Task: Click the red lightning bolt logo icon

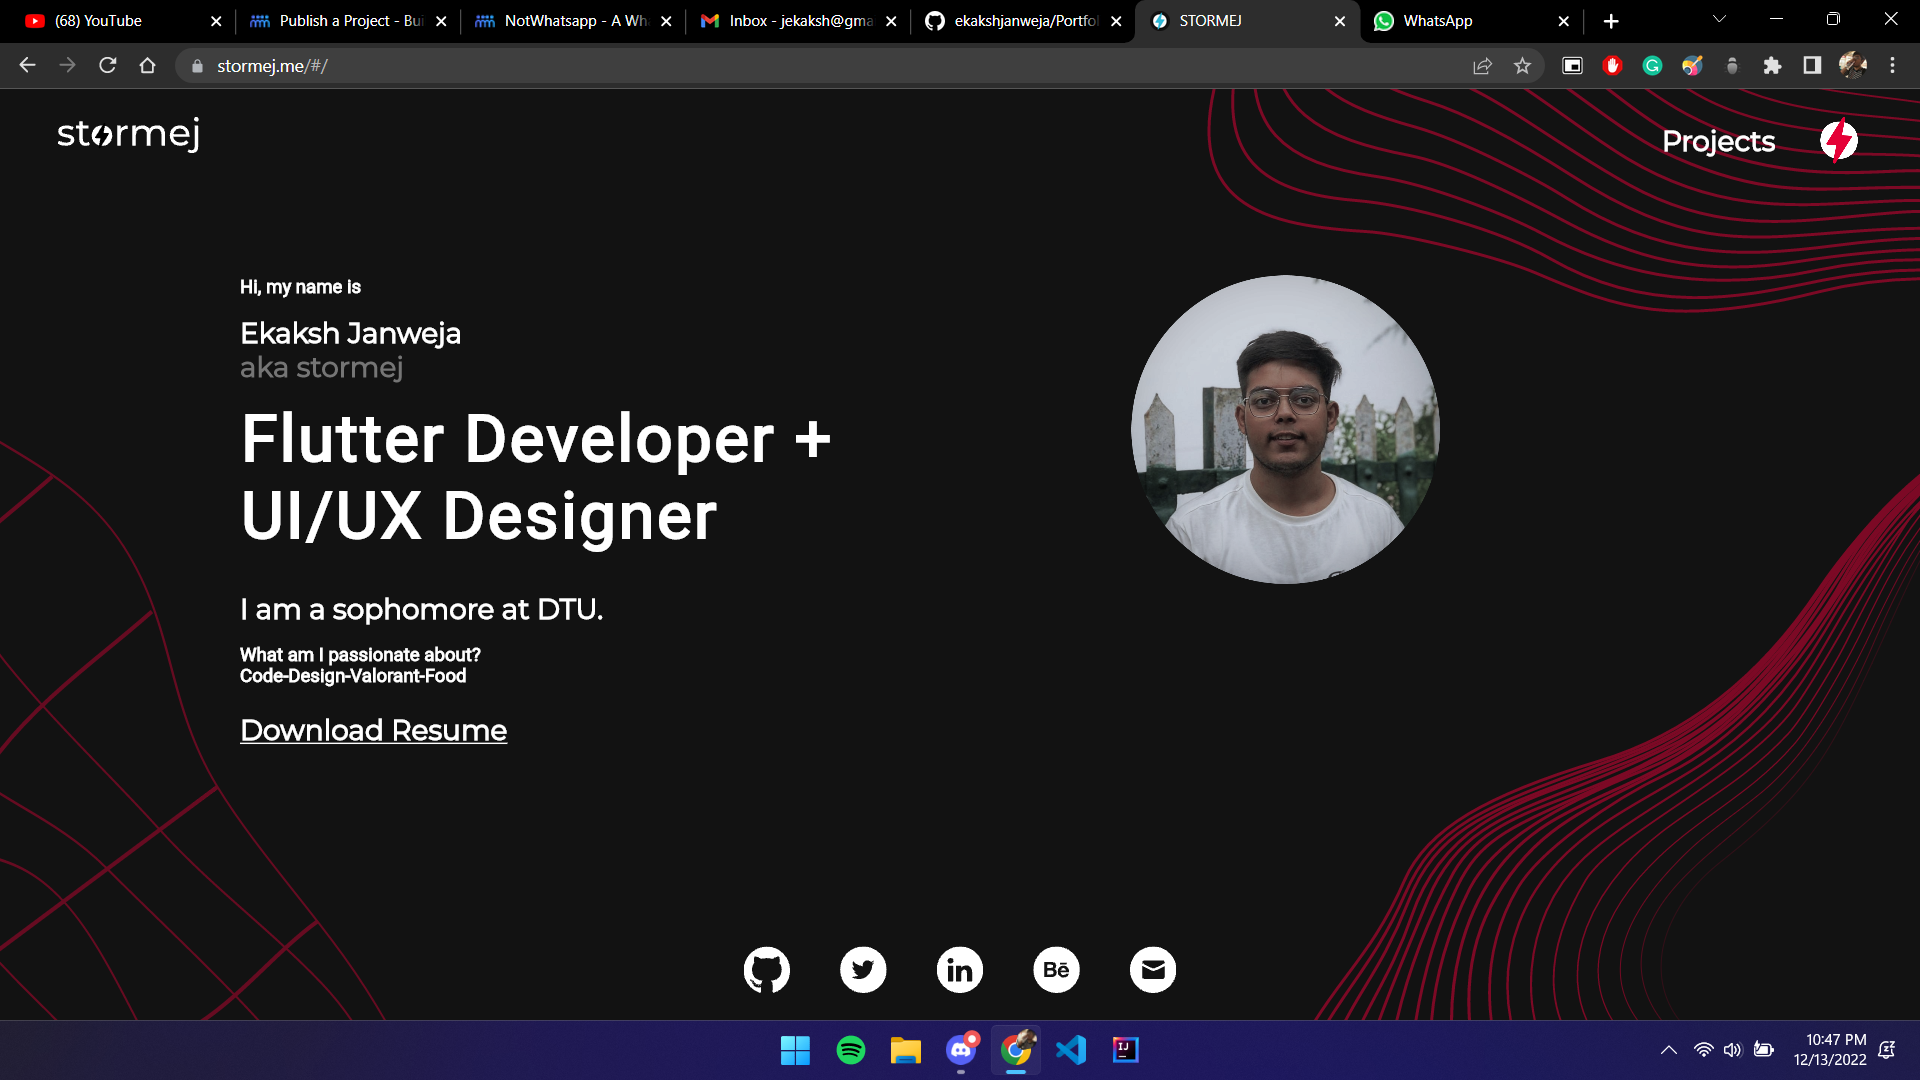Action: coord(1838,141)
